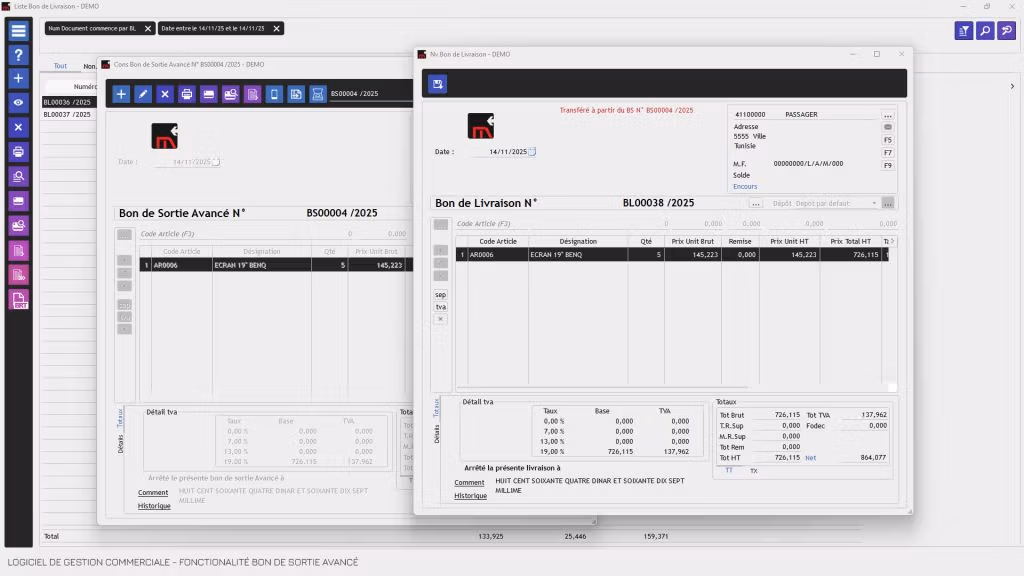
Task: Click the 'sep' button beside article grid
Action: (x=441, y=295)
